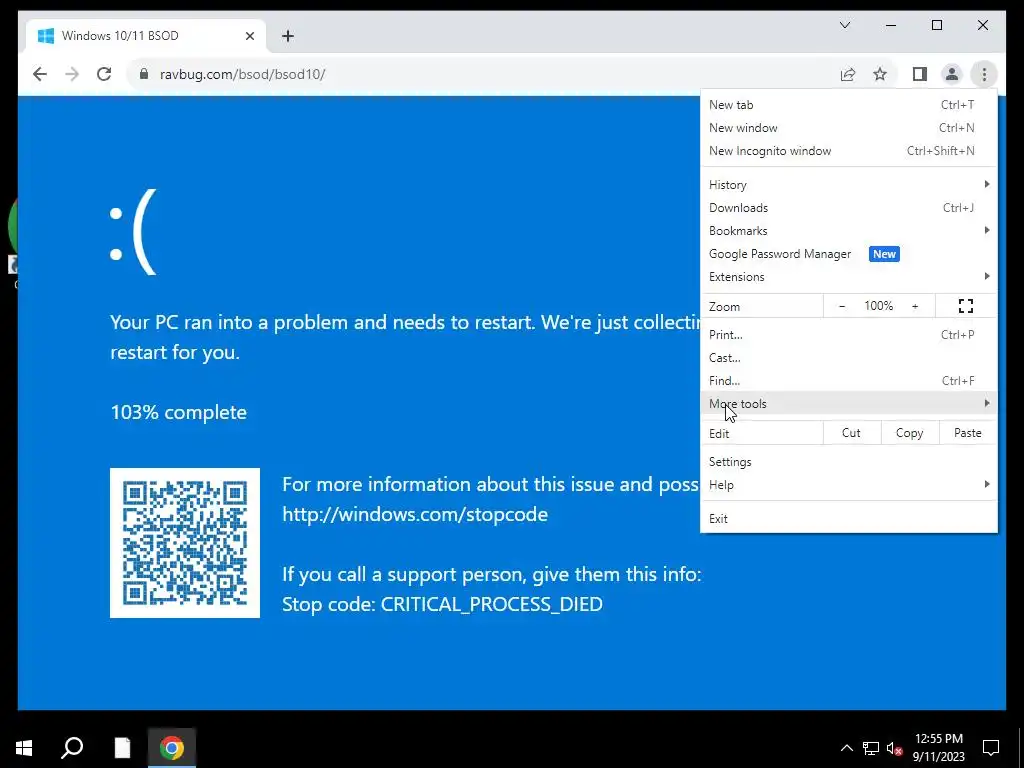Open Chrome Settings
The width and height of the screenshot is (1024, 768).
click(848, 462)
